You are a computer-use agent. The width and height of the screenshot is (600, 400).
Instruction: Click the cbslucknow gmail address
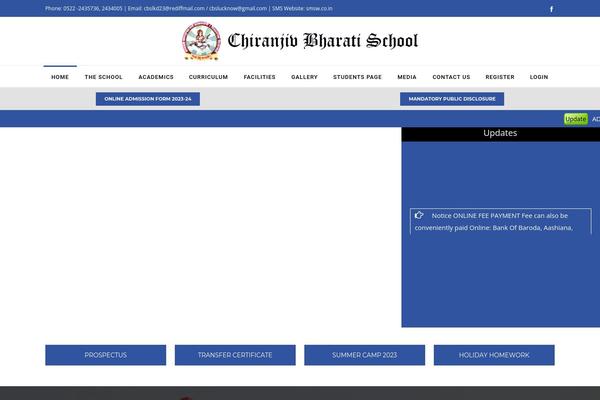coord(238,8)
